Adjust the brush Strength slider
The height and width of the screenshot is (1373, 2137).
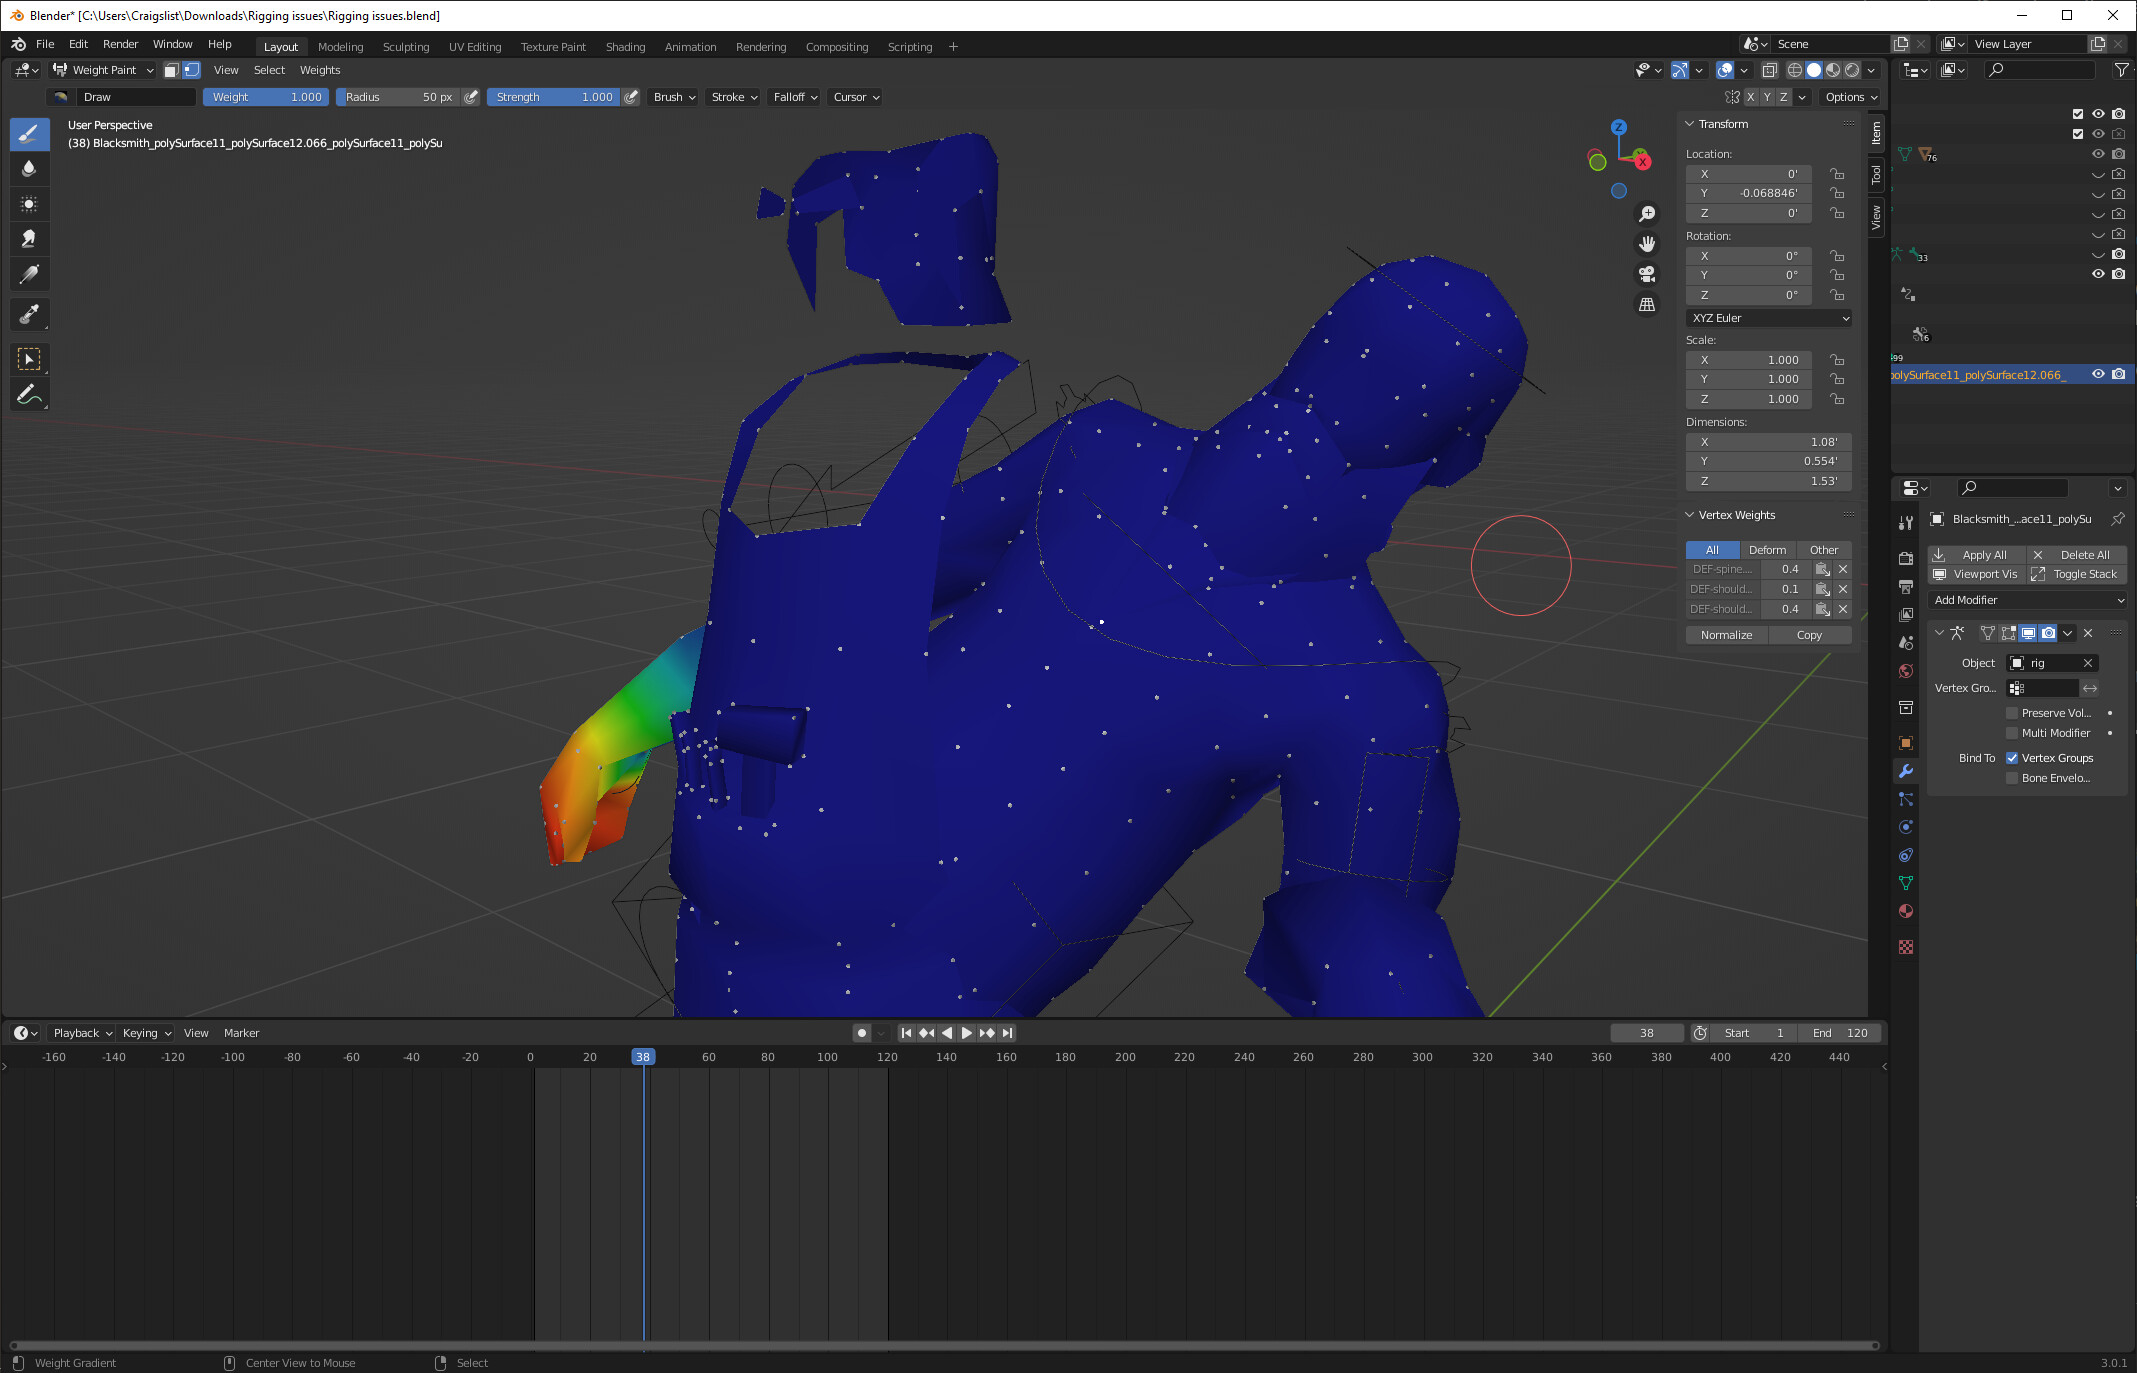[x=554, y=97]
